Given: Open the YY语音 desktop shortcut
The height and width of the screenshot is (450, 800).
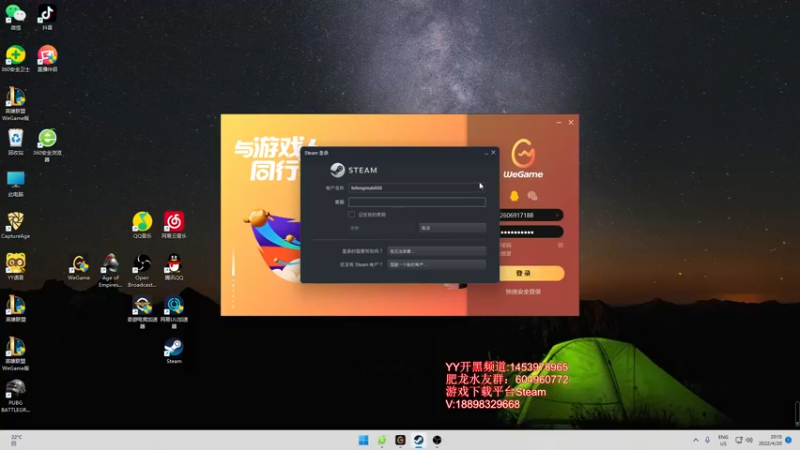Looking at the screenshot, I should tap(16, 267).
